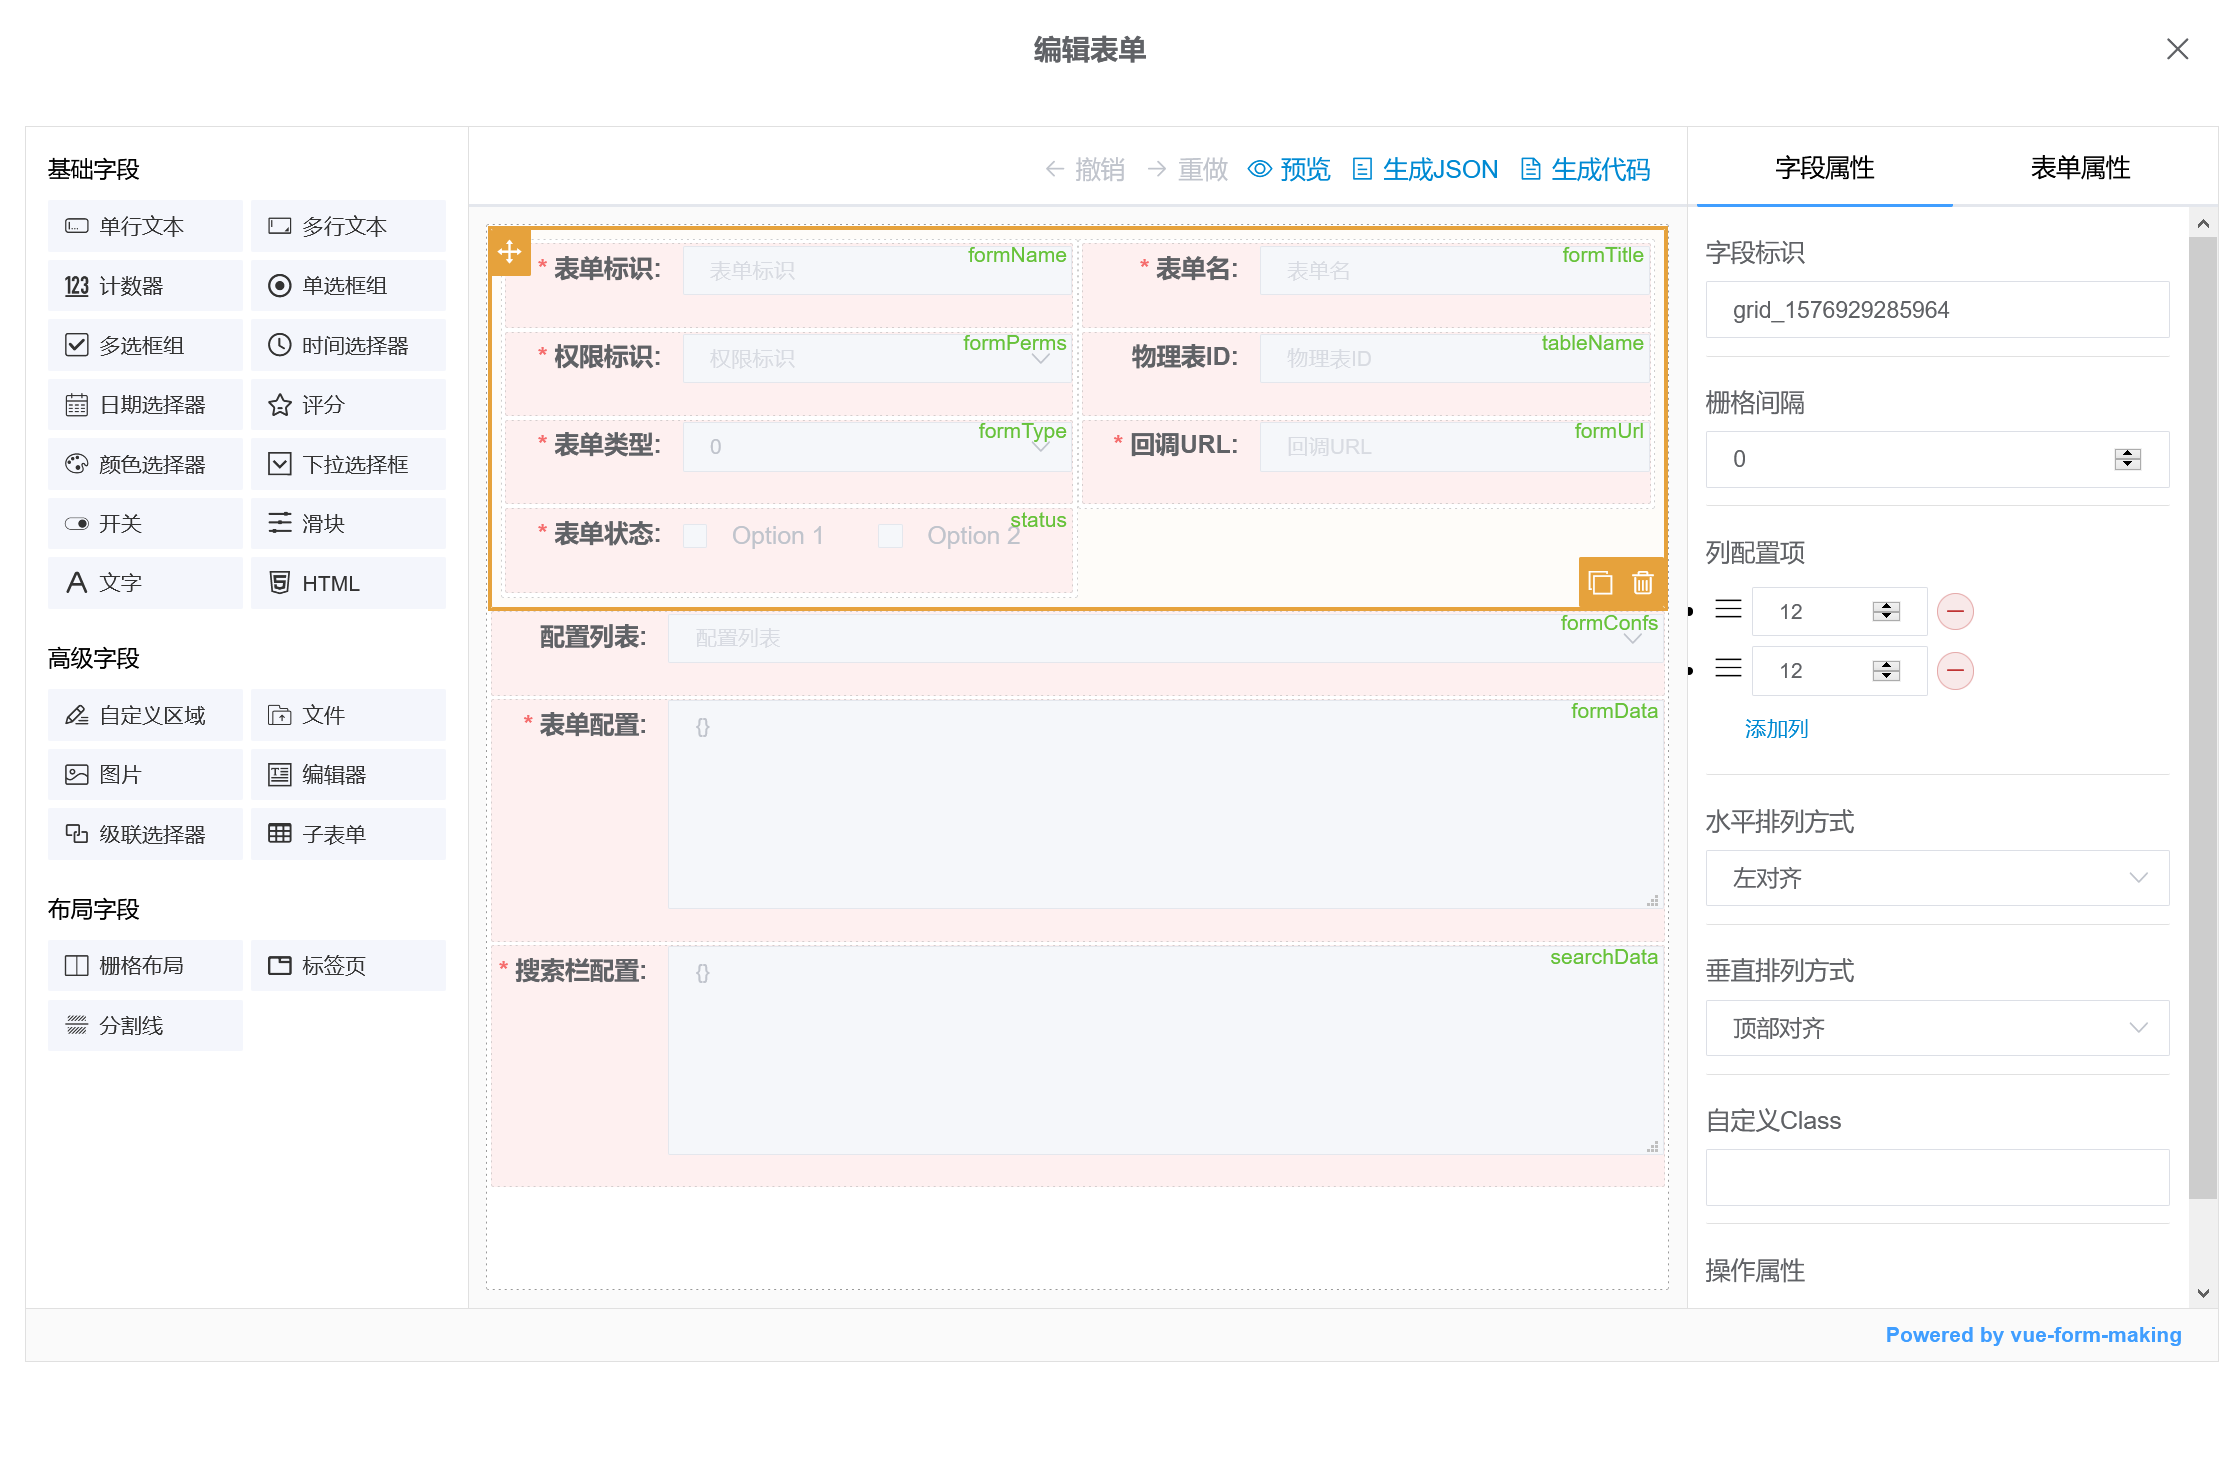Select the 日期选择器 date picker field
The width and height of the screenshot is (2236, 1458).
coord(145,405)
